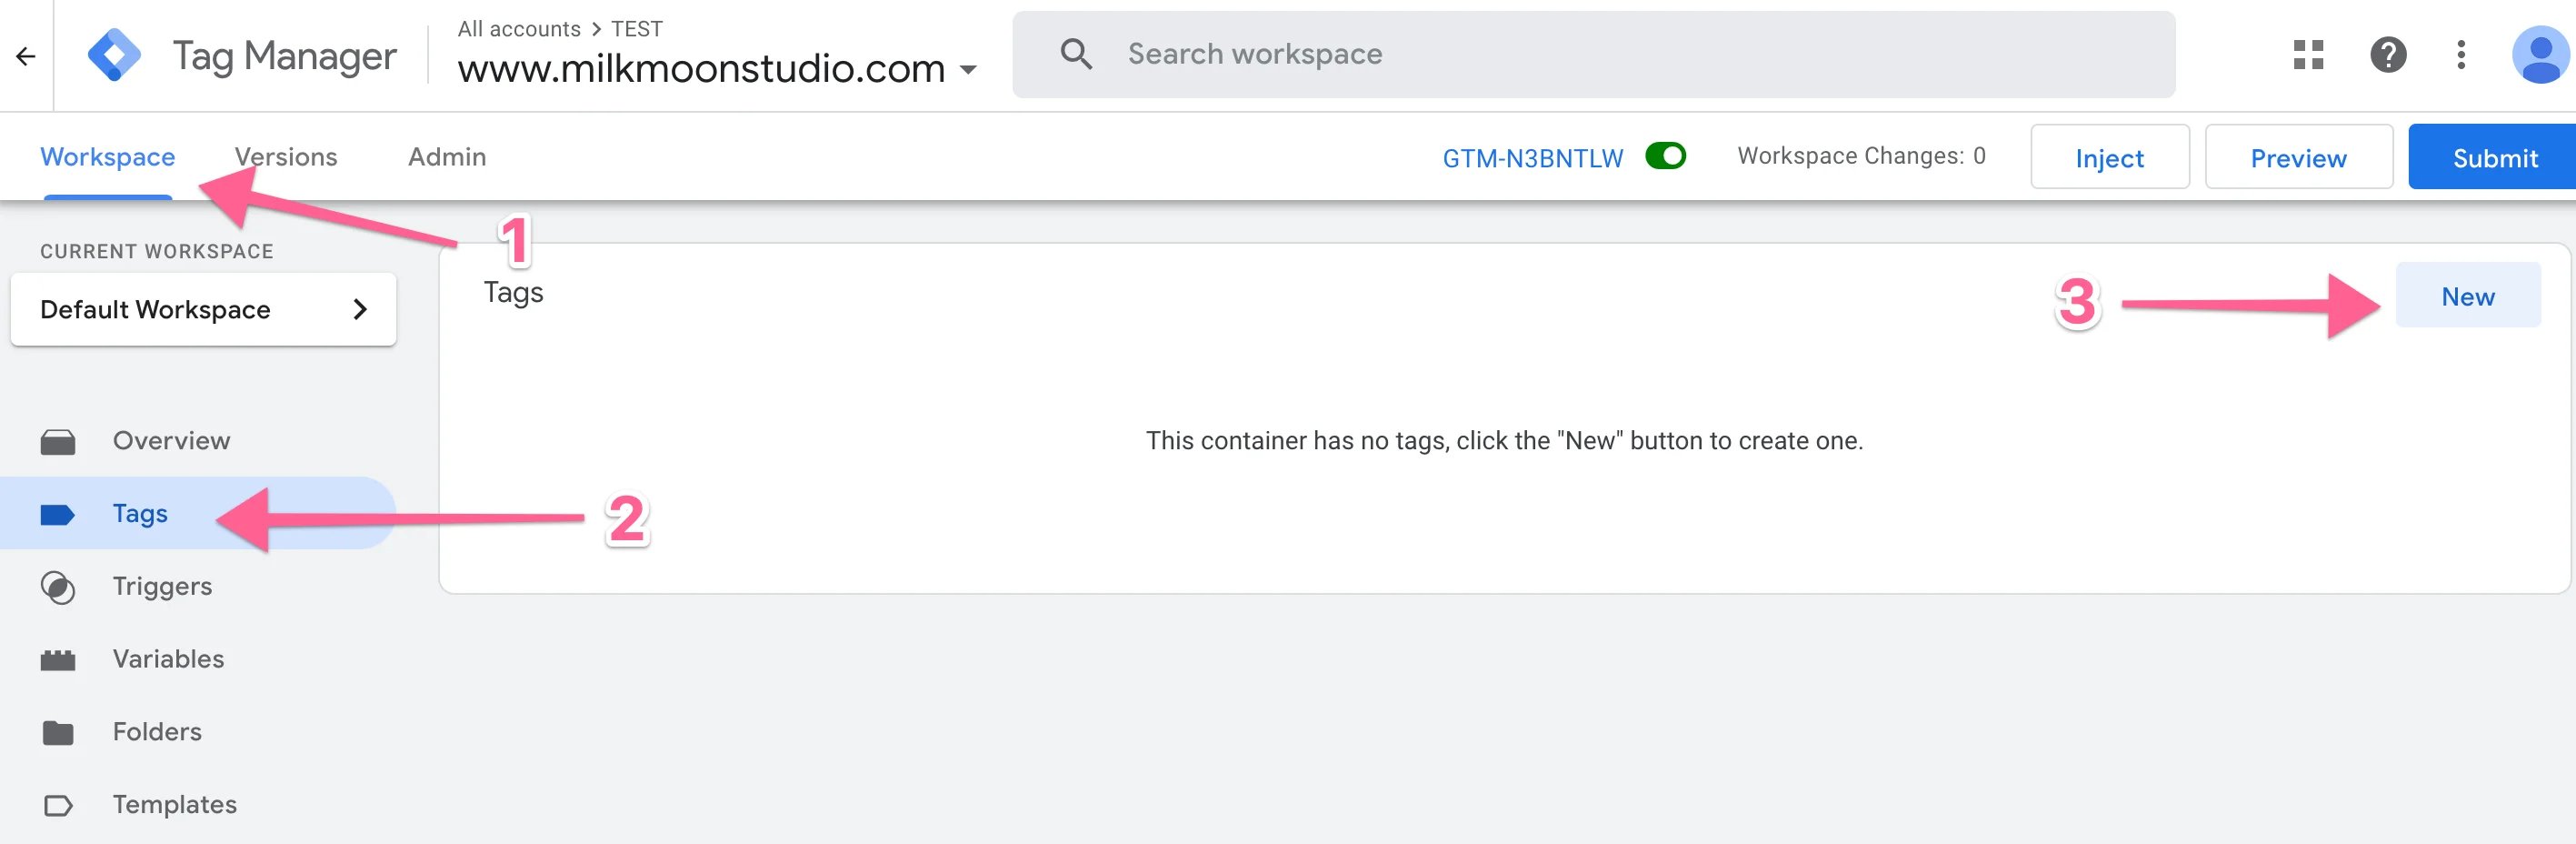
Task: Open the Overview sidebar icon
Action: point(59,440)
